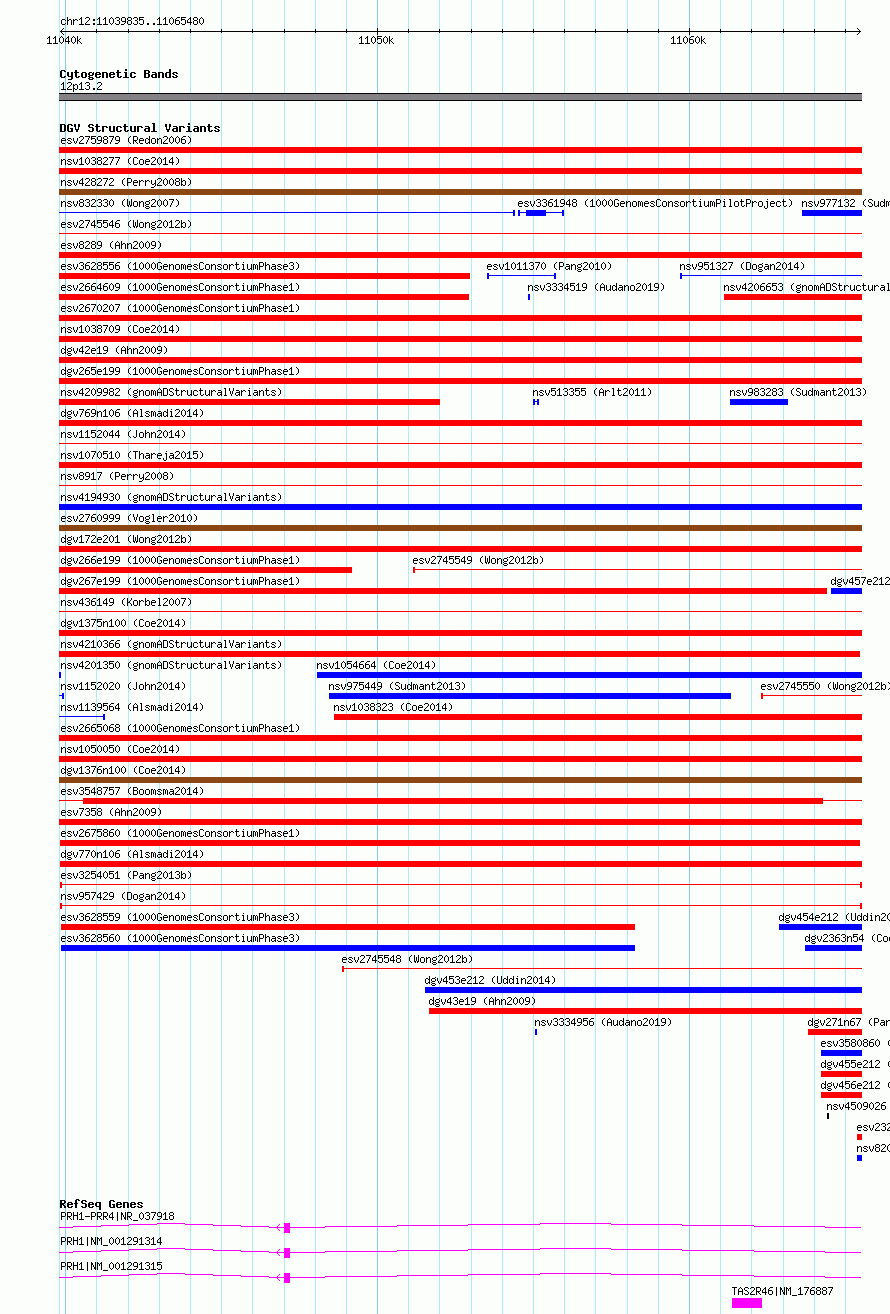This screenshot has height=1314, width=890.
Task: Select esv3361948 (1000GenomesConsortiumPilotProject) label
Action: click(x=655, y=203)
